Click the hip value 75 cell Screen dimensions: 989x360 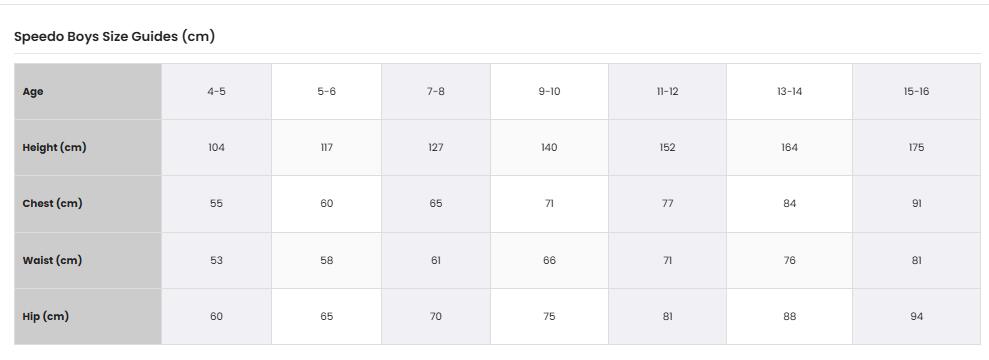(549, 316)
